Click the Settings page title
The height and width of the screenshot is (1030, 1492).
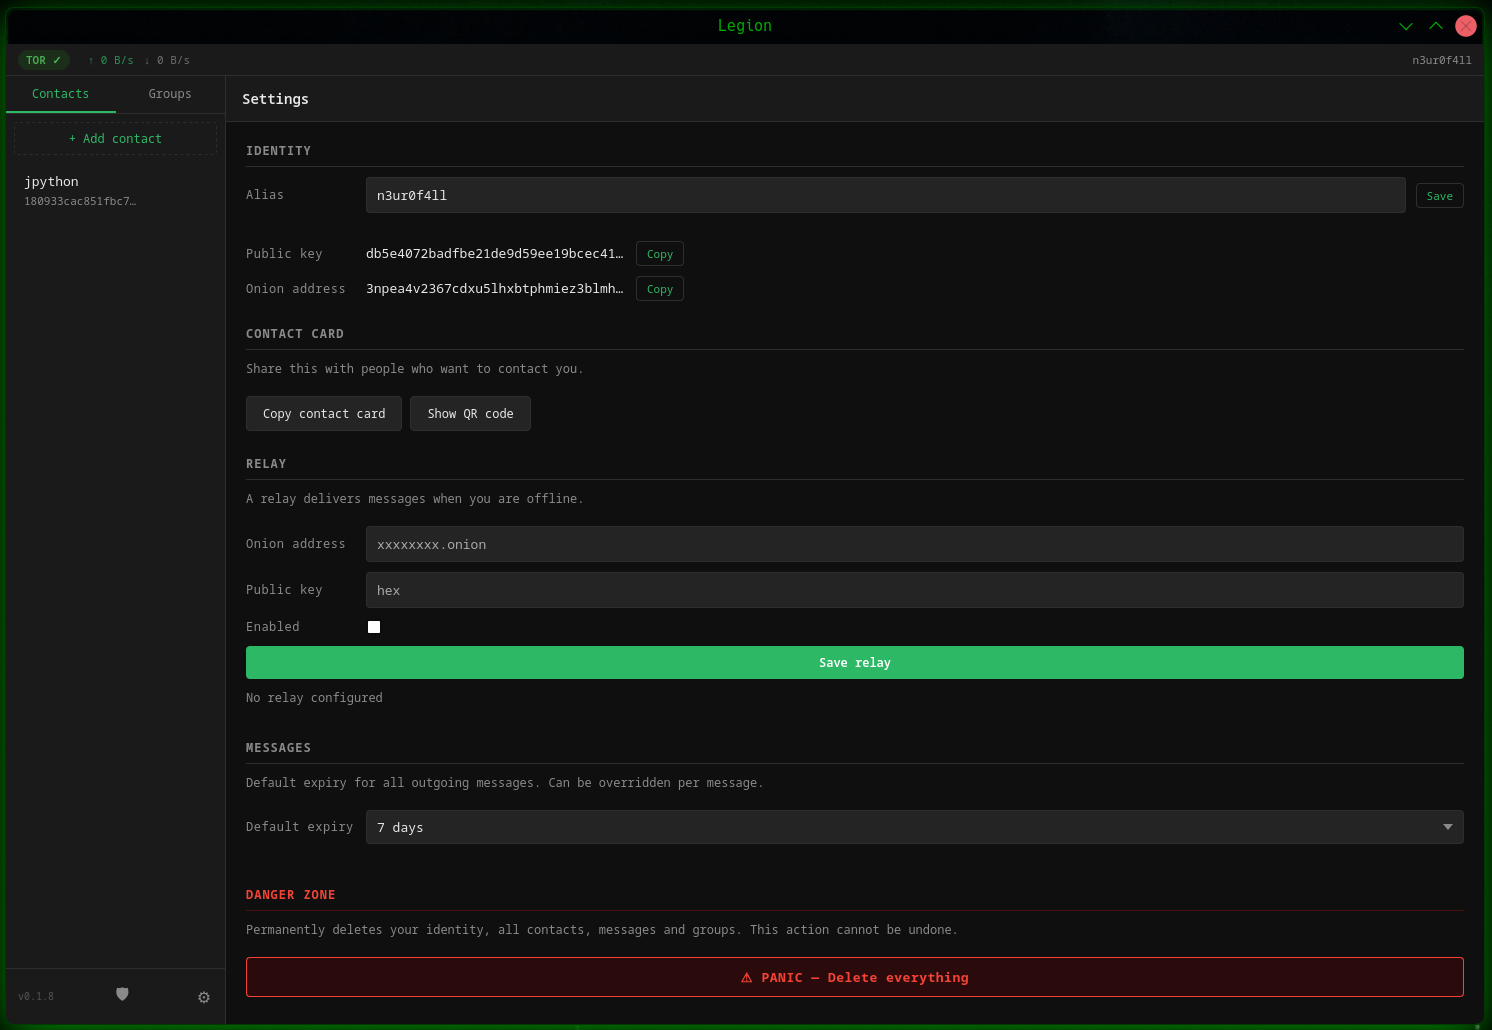tap(275, 99)
